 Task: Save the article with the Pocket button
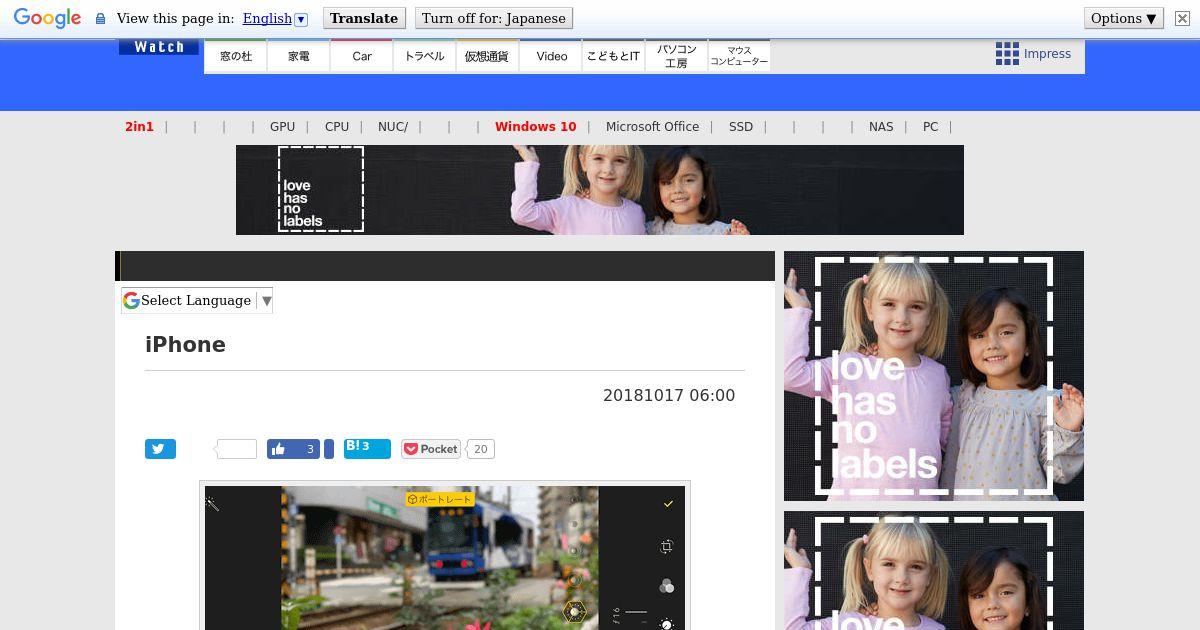pyautogui.click(x=431, y=449)
